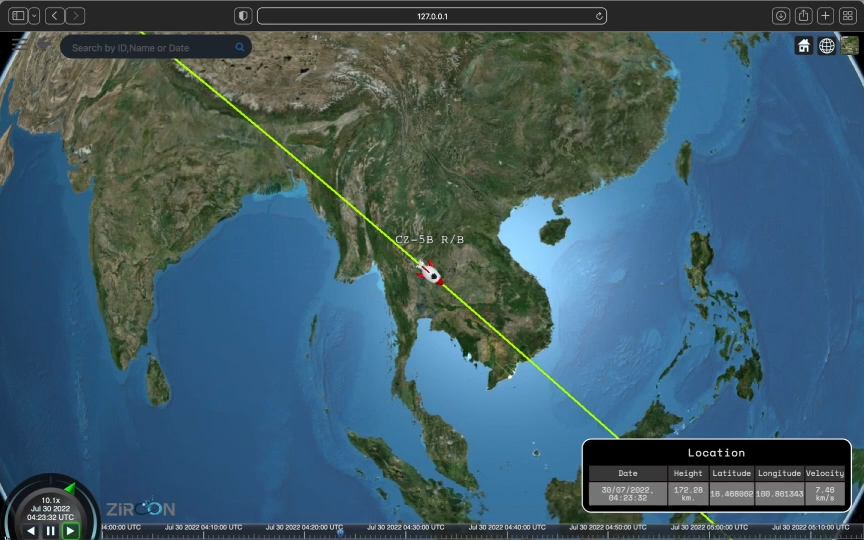Play the animation in reverse
Viewport: 864px width, 540px height.
(x=31, y=531)
